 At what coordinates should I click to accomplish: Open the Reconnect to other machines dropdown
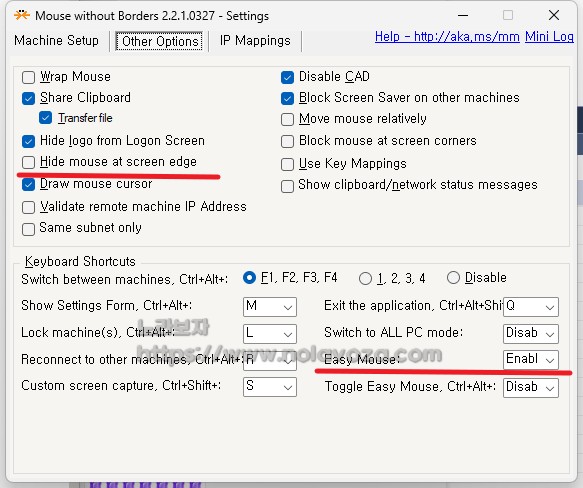pos(270,360)
